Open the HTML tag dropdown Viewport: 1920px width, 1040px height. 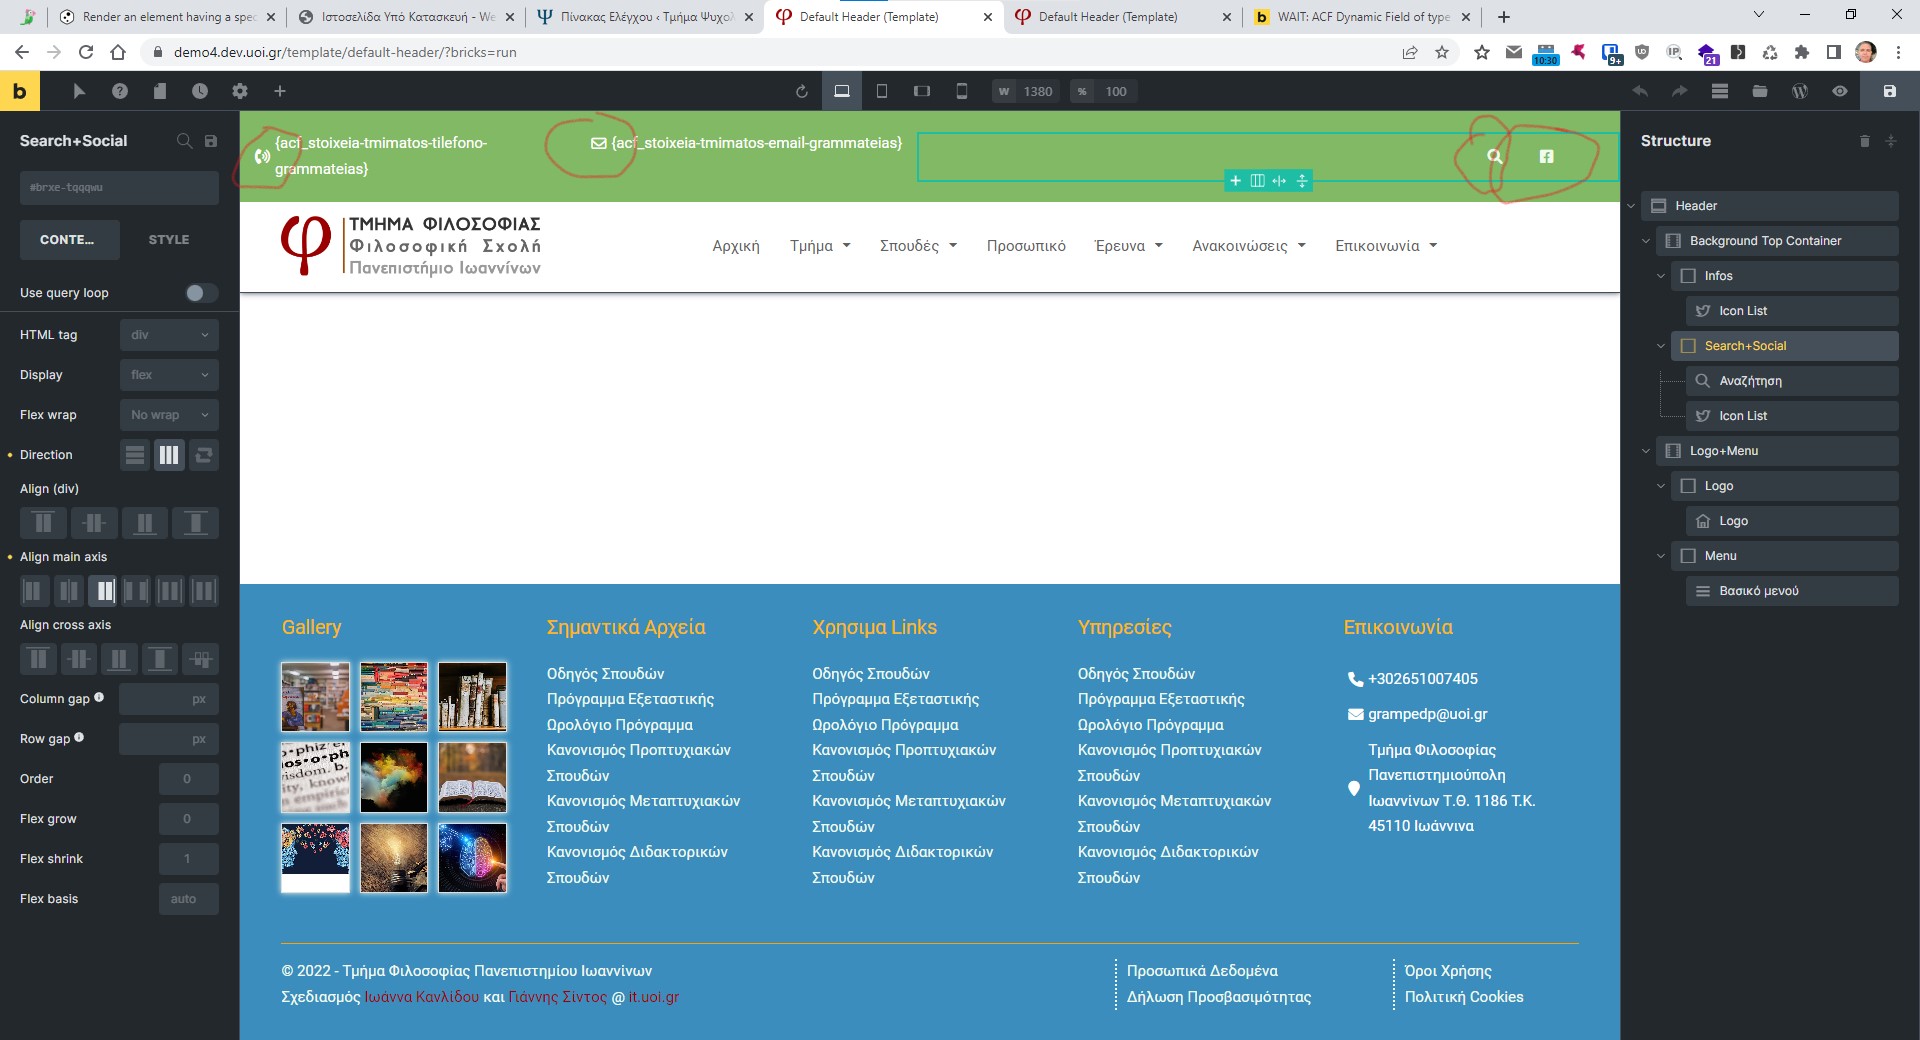tap(169, 335)
